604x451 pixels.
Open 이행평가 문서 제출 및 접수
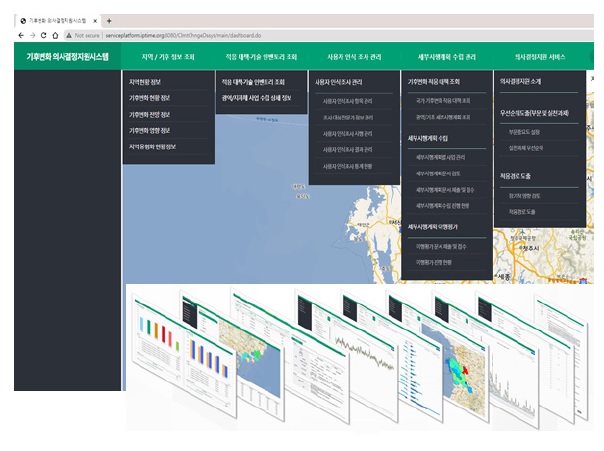click(441, 246)
